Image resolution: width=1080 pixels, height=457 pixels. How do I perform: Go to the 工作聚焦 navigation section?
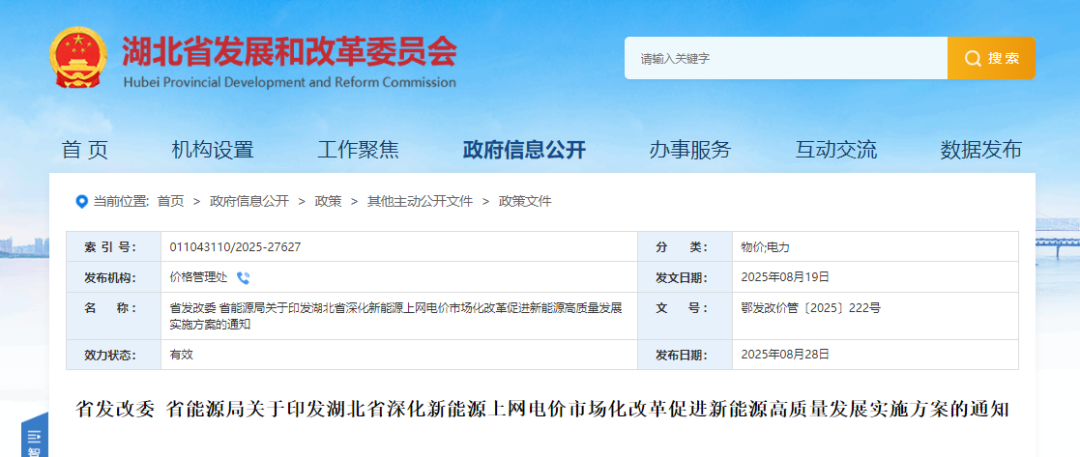coord(358,150)
